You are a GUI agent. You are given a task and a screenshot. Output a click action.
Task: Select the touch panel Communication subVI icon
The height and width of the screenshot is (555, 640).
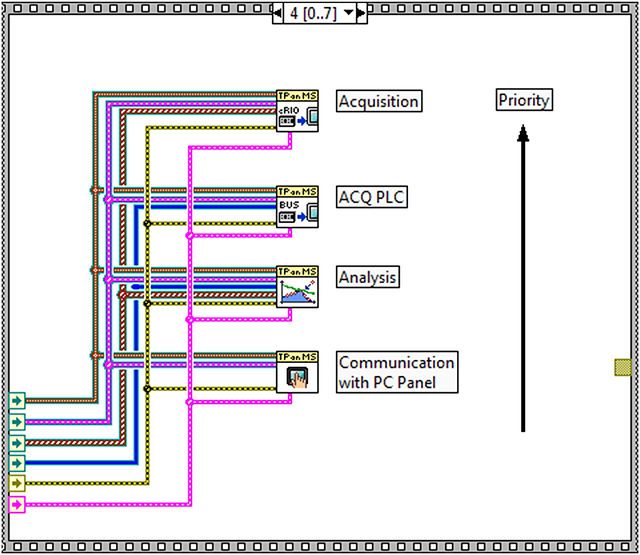(297, 372)
